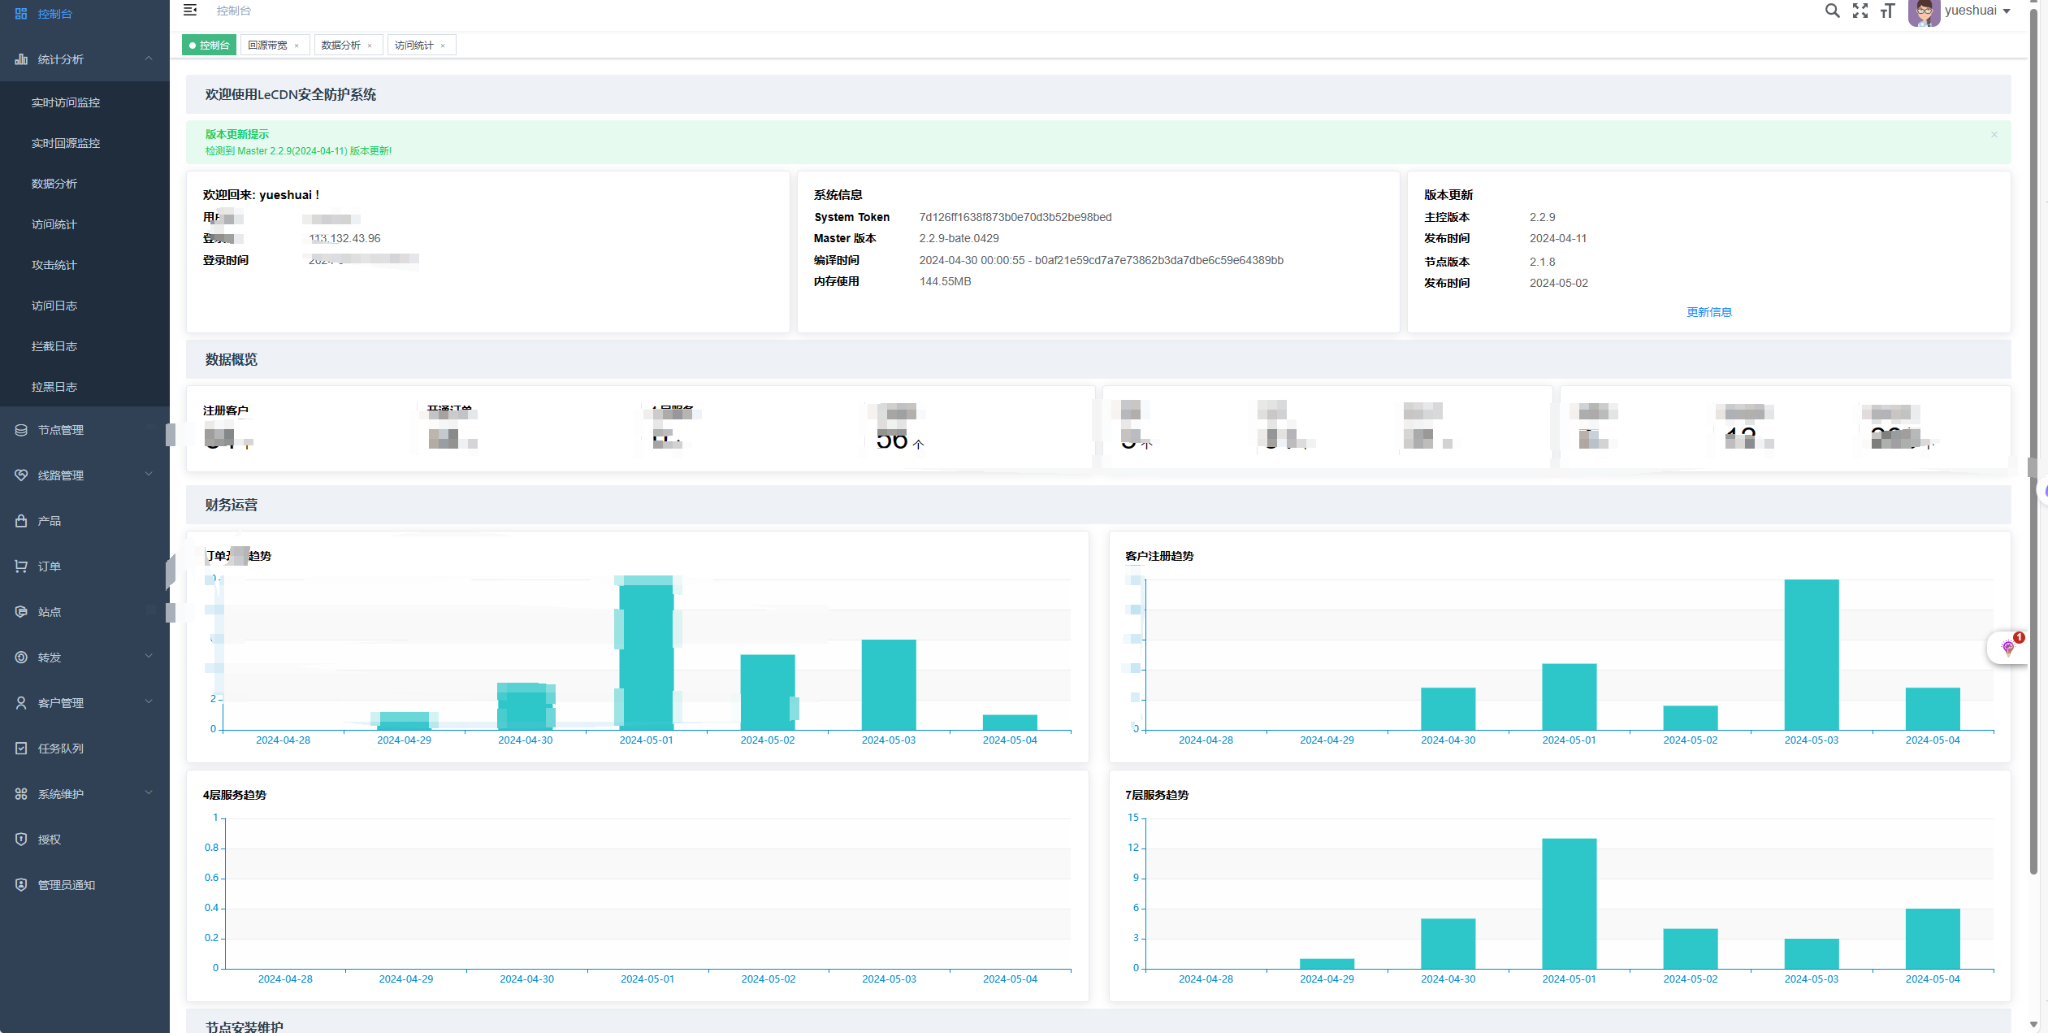The height and width of the screenshot is (1033, 2048).
Task: Open 授权 authorization shield item
Action: pos(49,839)
